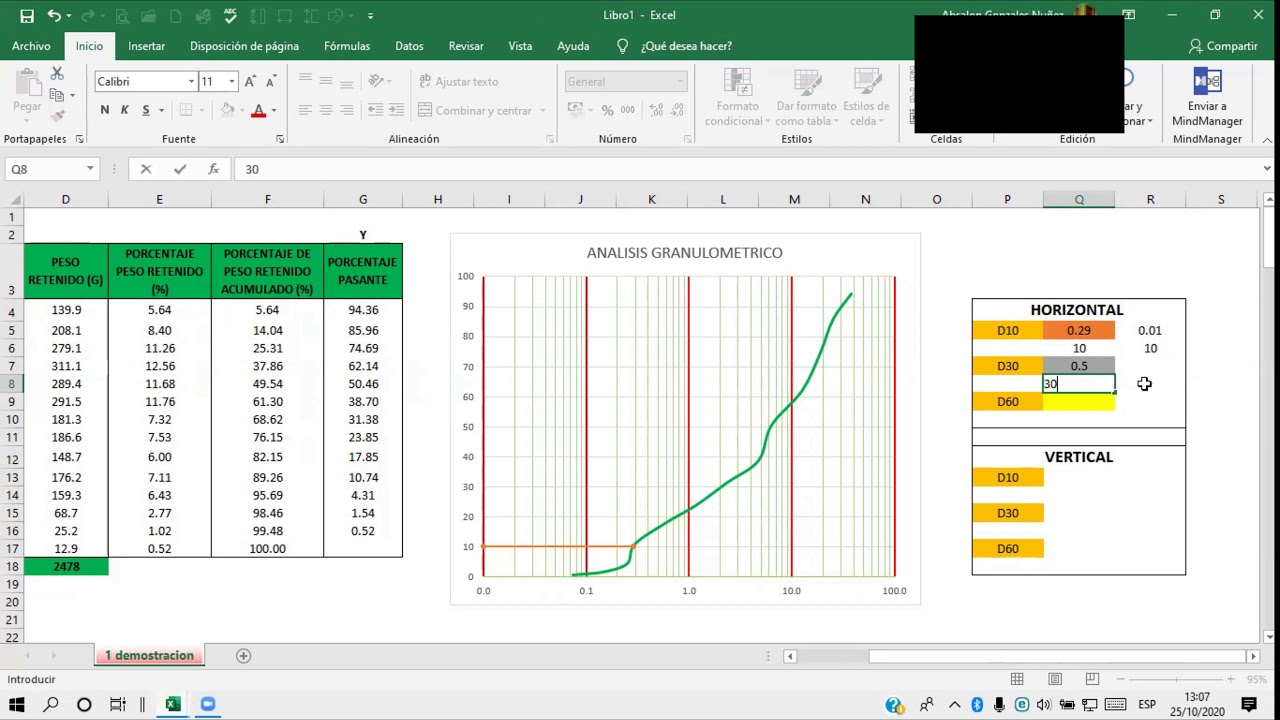Cancel the cell entry with X icon
Image resolution: width=1280 pixels, height=720 pixels.
(x=146, y=169)
